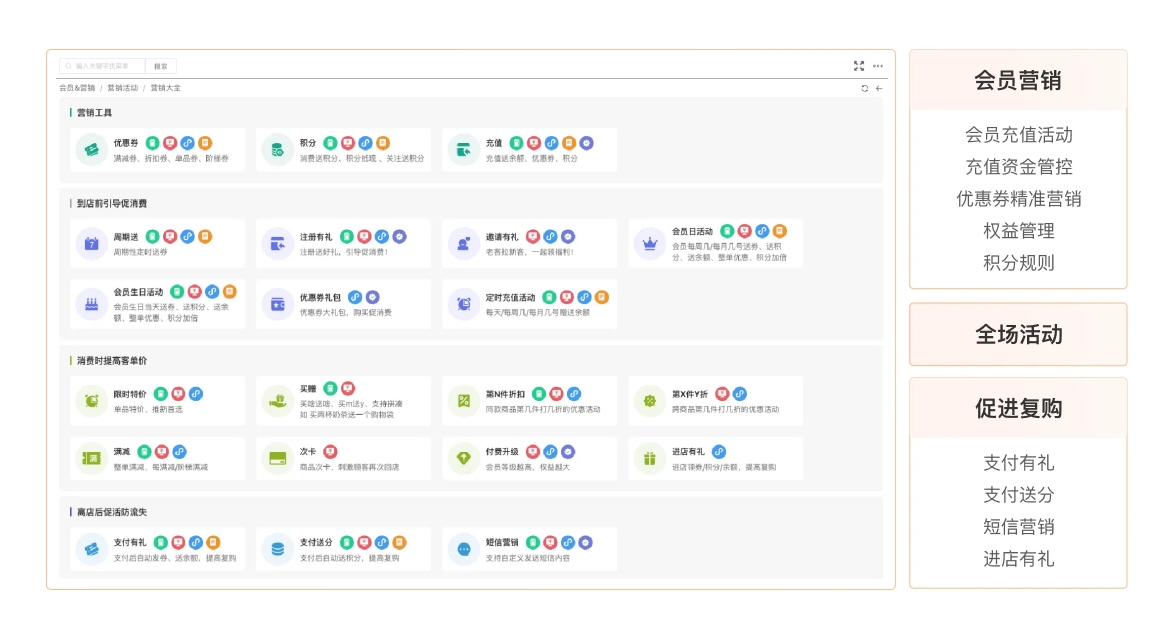
Task: Select the 周期送 calendar icon
Action: pos(92,244)
